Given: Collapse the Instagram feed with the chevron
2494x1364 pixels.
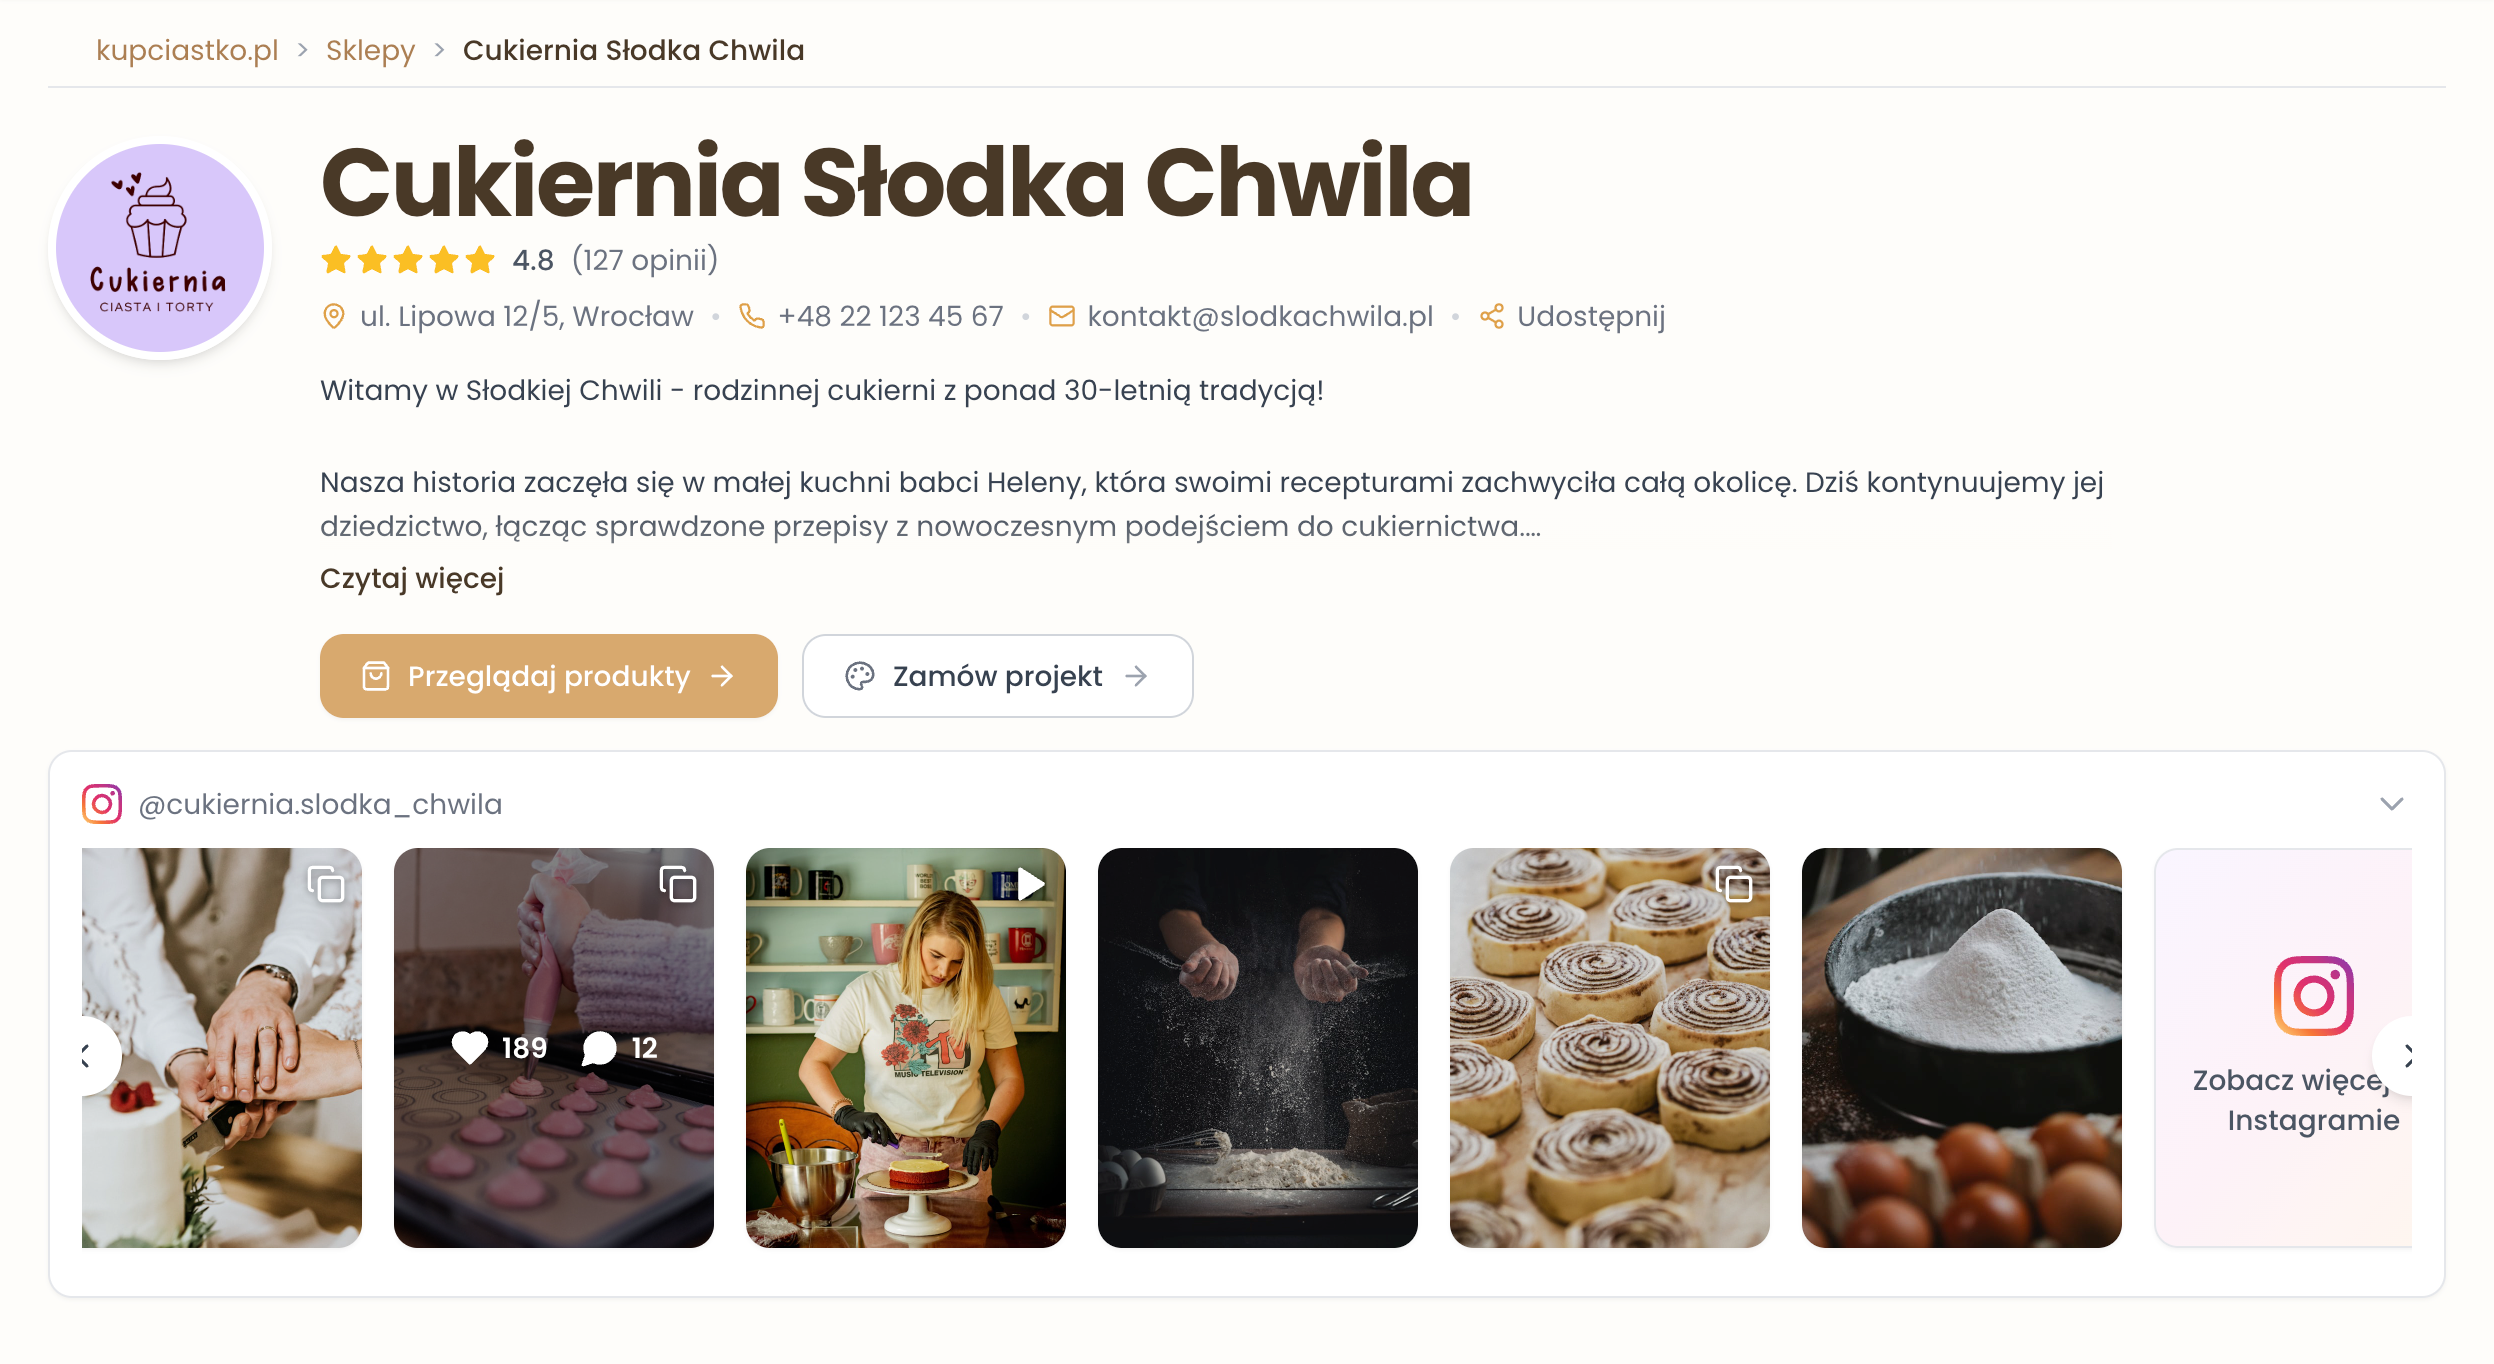Looking at the screenshot, I should [x=2393, y=803].
